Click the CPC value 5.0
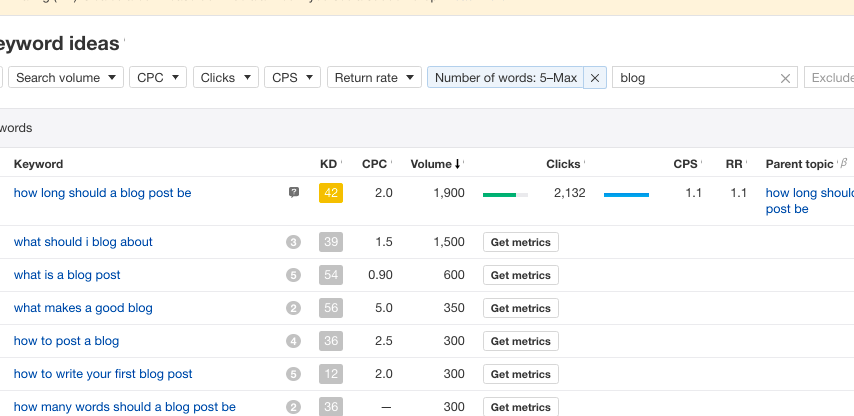The image size is (854, 416). click(384, 308)
